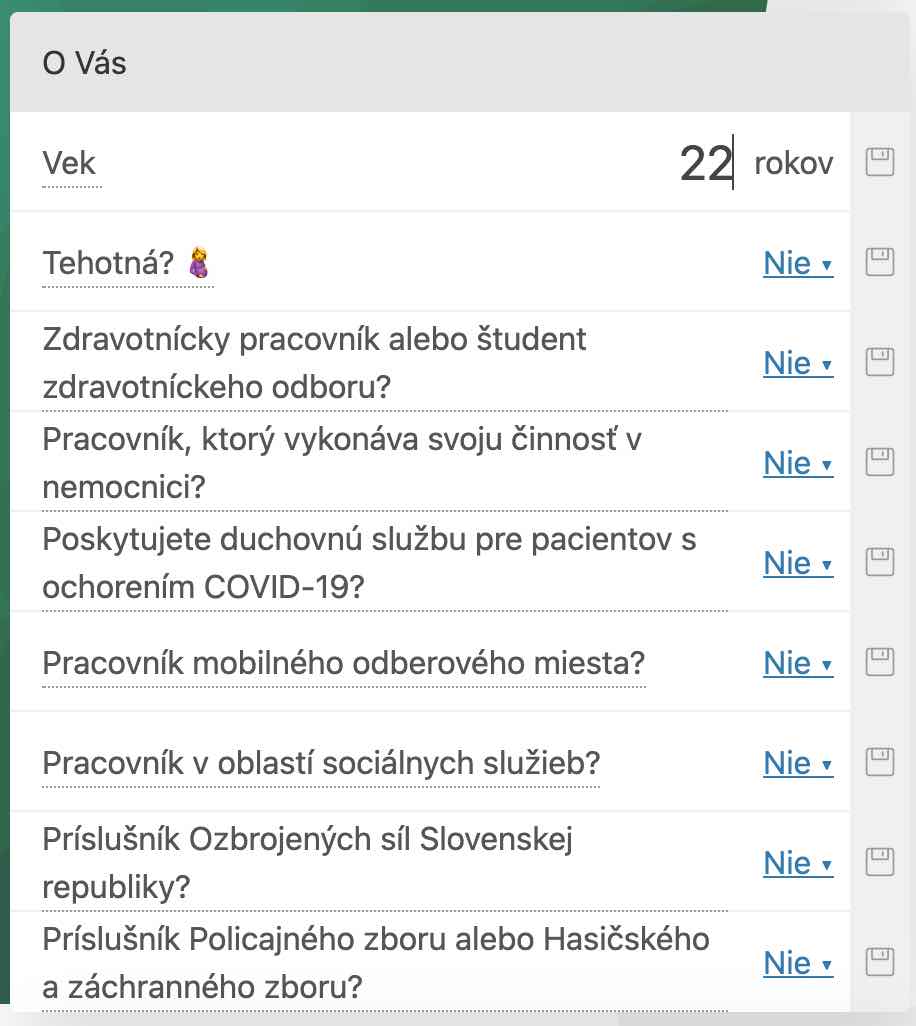This screenshot has height=1026, width=916.
Task: Click save icon for Policajného zboru row
Action: click(879, 962)
